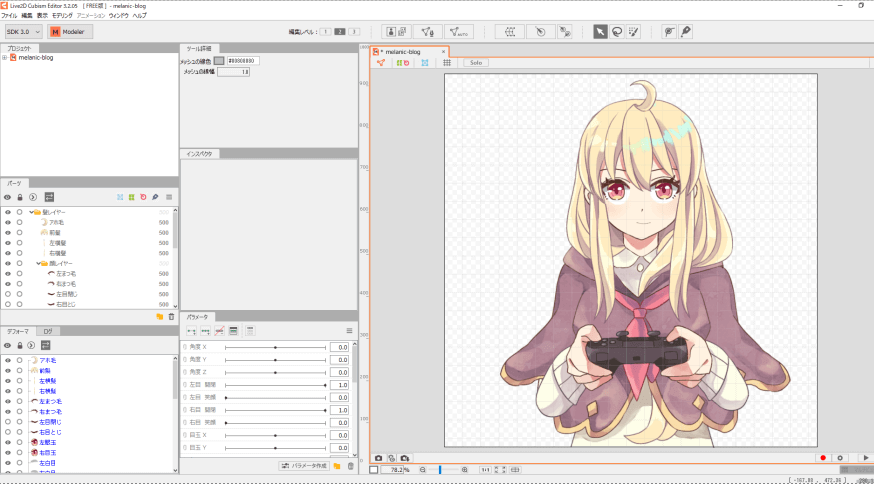
Task: Toggle the lock header icon in deformer panel
Action: click(20, 345)
